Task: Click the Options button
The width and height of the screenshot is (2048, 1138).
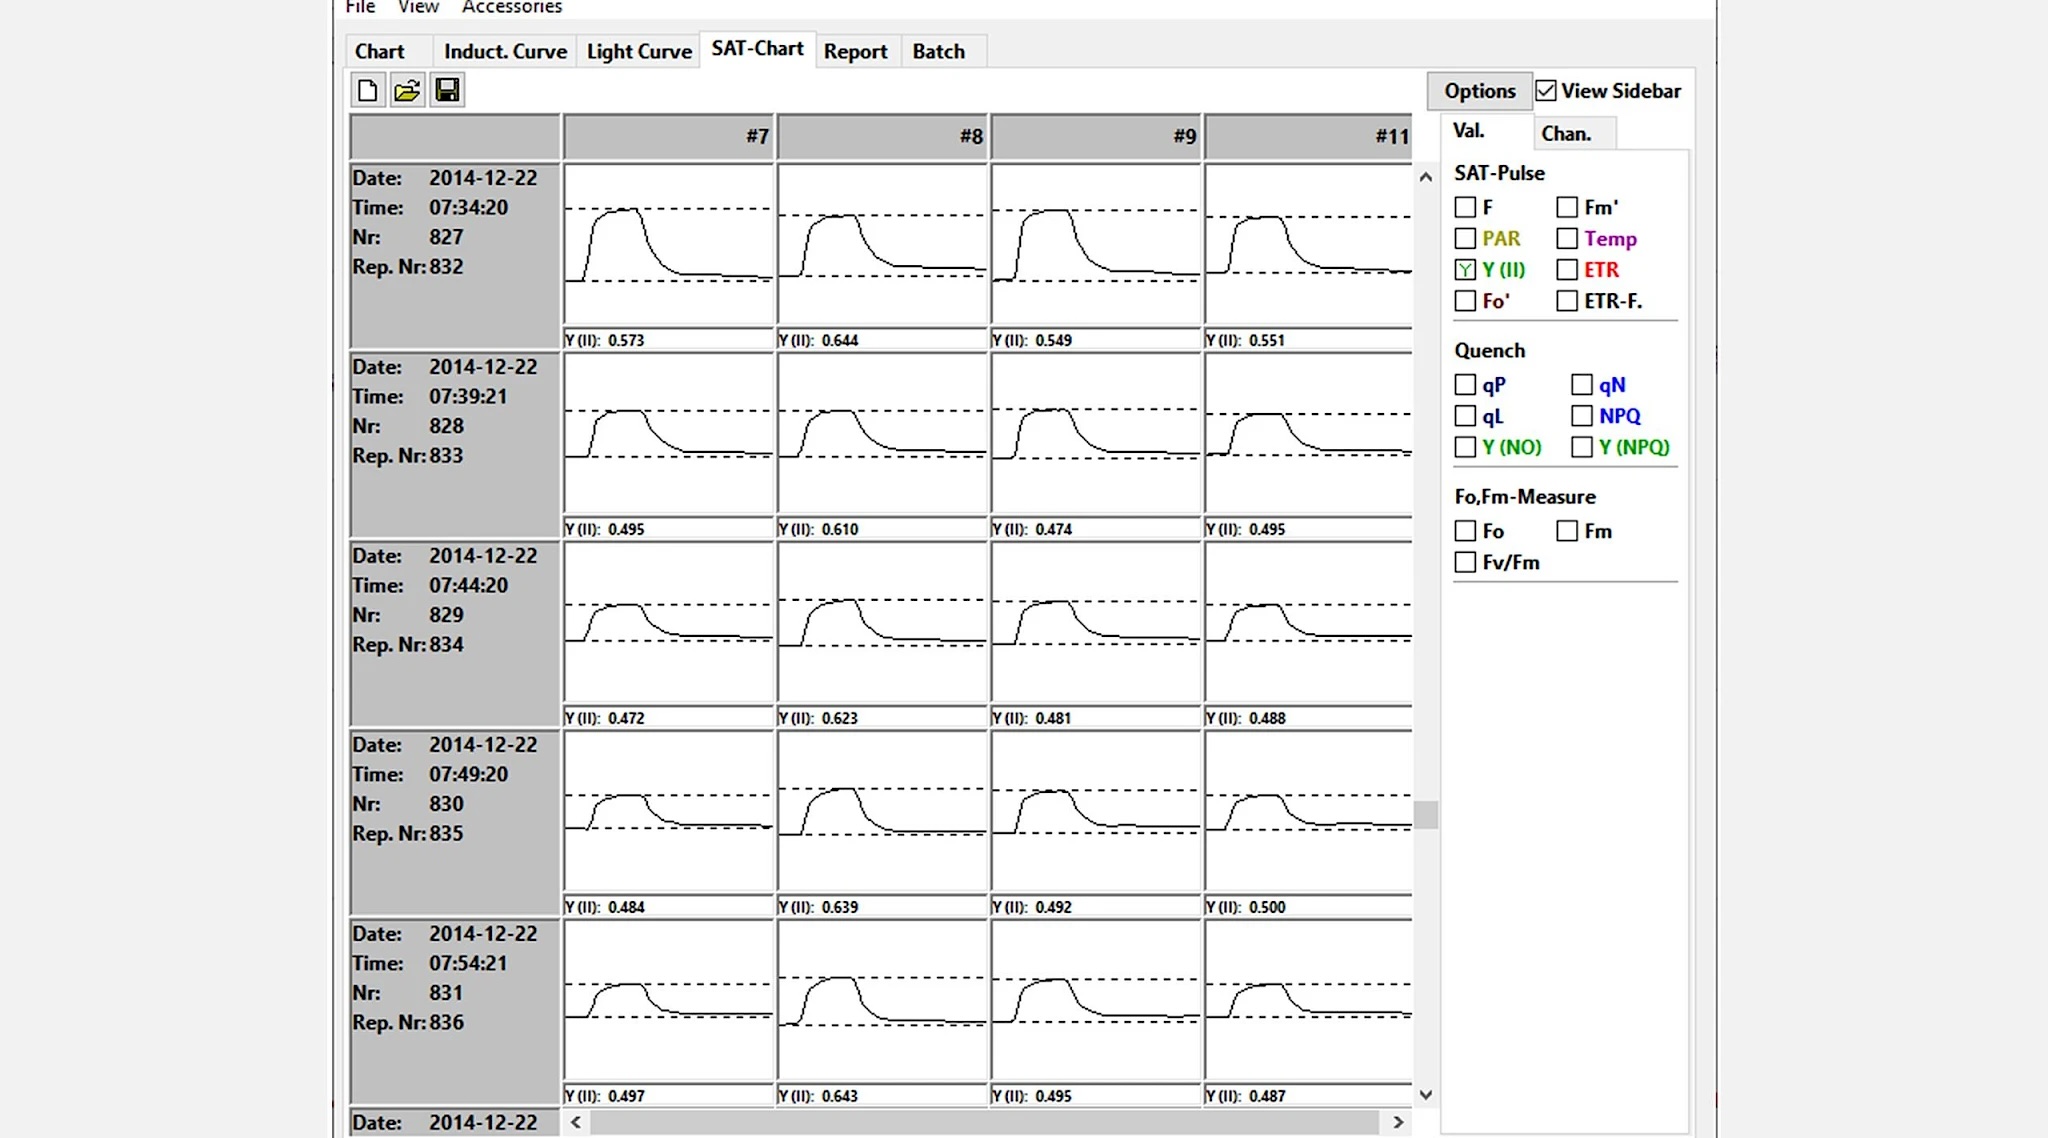Action: (1479, 91)
